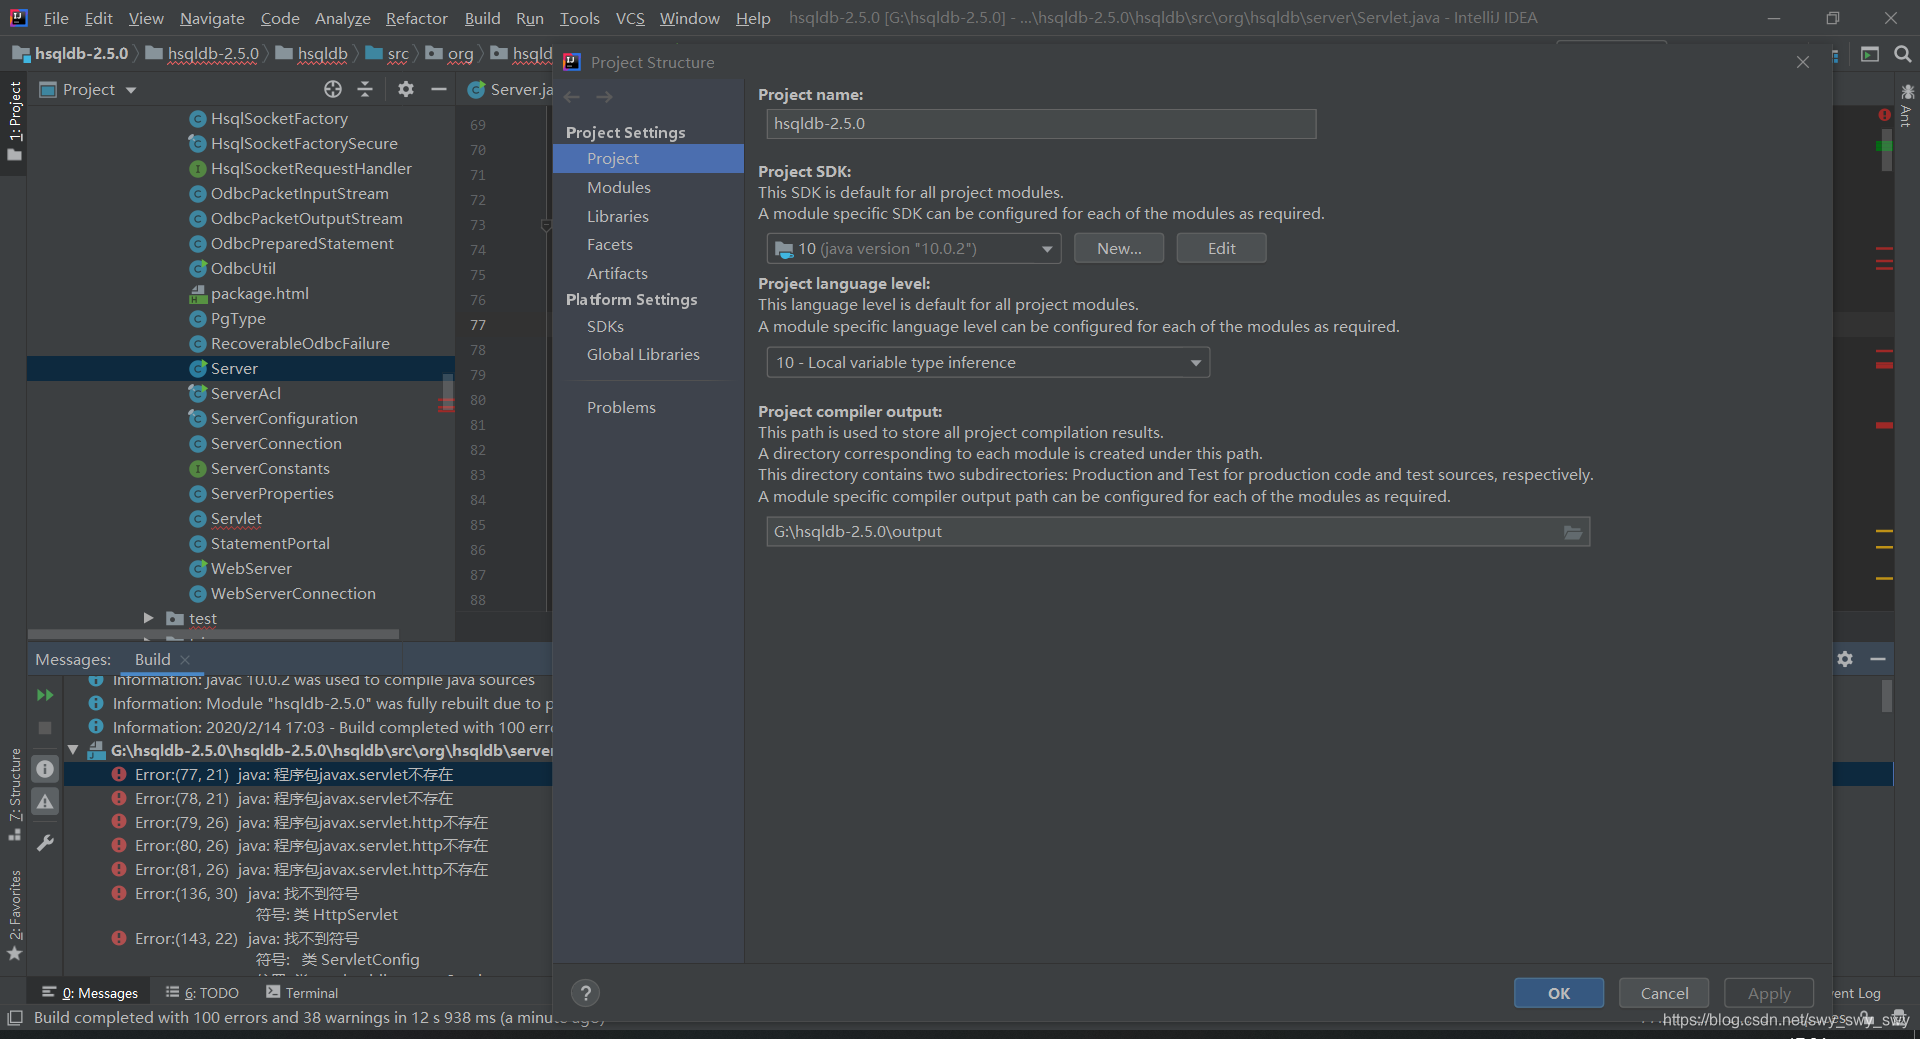
Task: Click the locate/scroll-from-source target icon
Action: (x=333, y=89)
